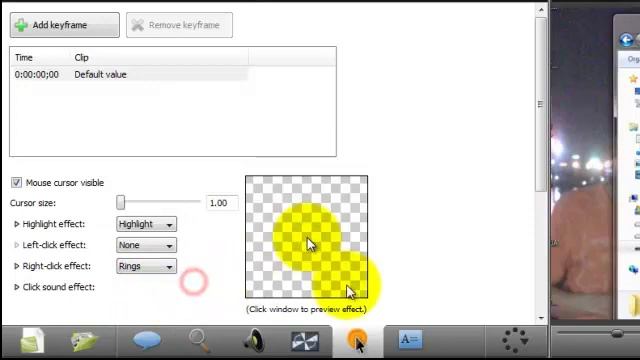Viewport: 640px width, 360px height.
Task: Click the Add keyframe button
Action: (x=65, y=25)
